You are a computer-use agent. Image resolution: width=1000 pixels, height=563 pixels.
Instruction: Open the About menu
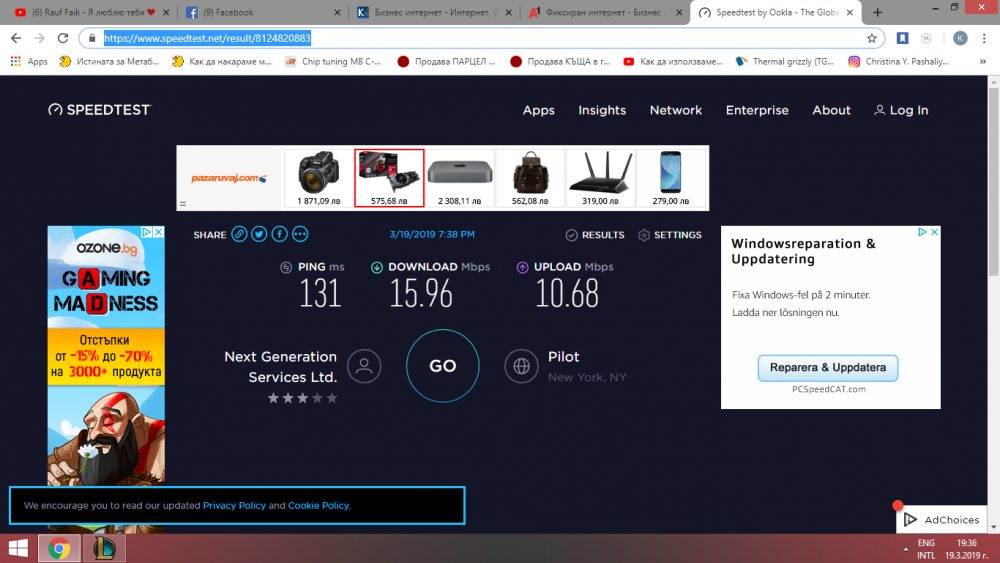click(832, 110)
